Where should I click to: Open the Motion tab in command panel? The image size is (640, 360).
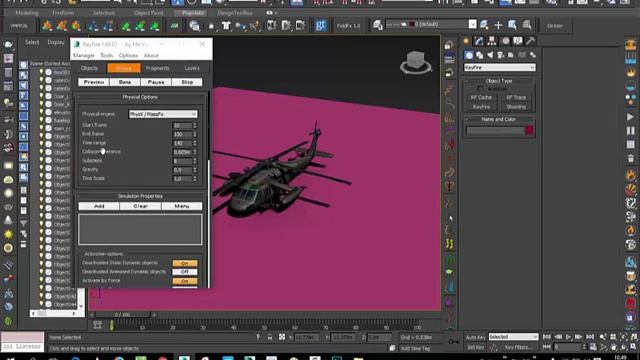click(x=506, y=41)
